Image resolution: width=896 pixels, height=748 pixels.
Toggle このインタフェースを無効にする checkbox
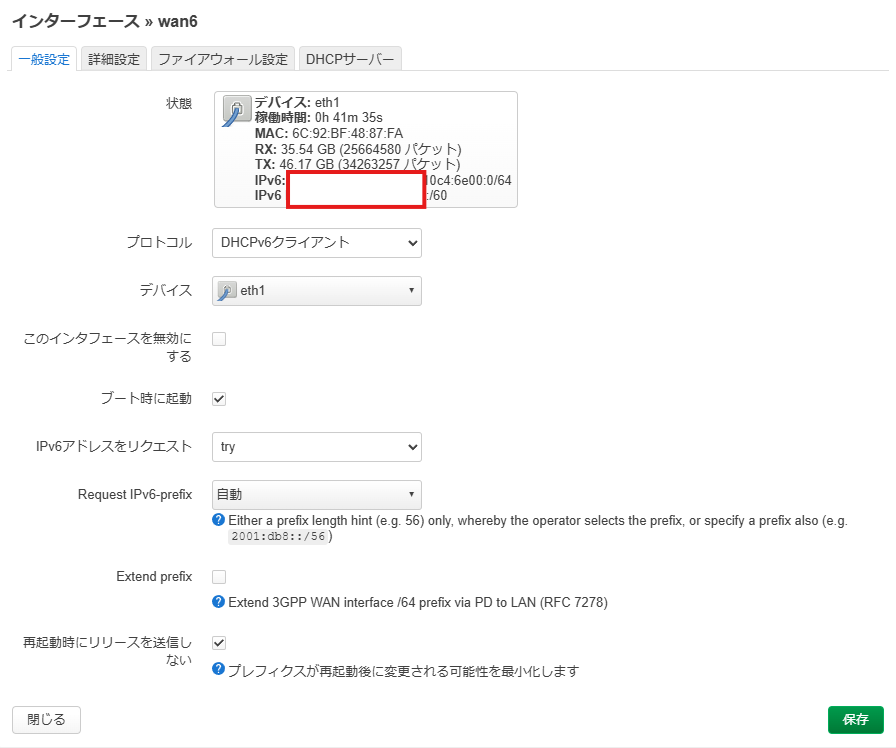pyautogui.click(x=219, y=339)
